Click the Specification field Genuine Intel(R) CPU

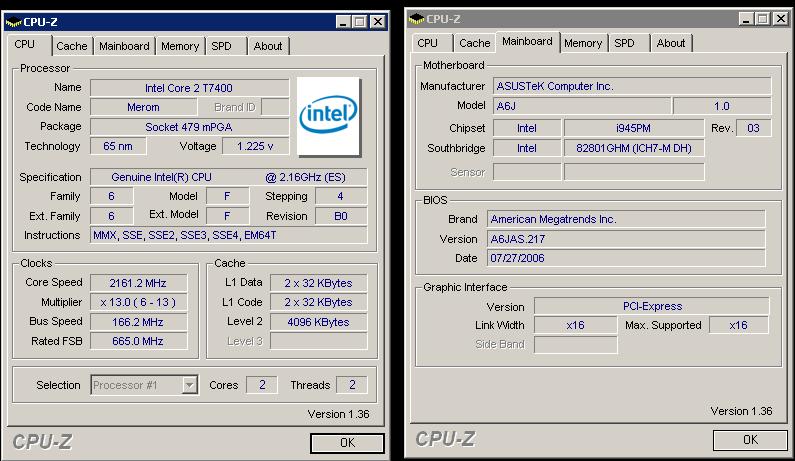228,177
